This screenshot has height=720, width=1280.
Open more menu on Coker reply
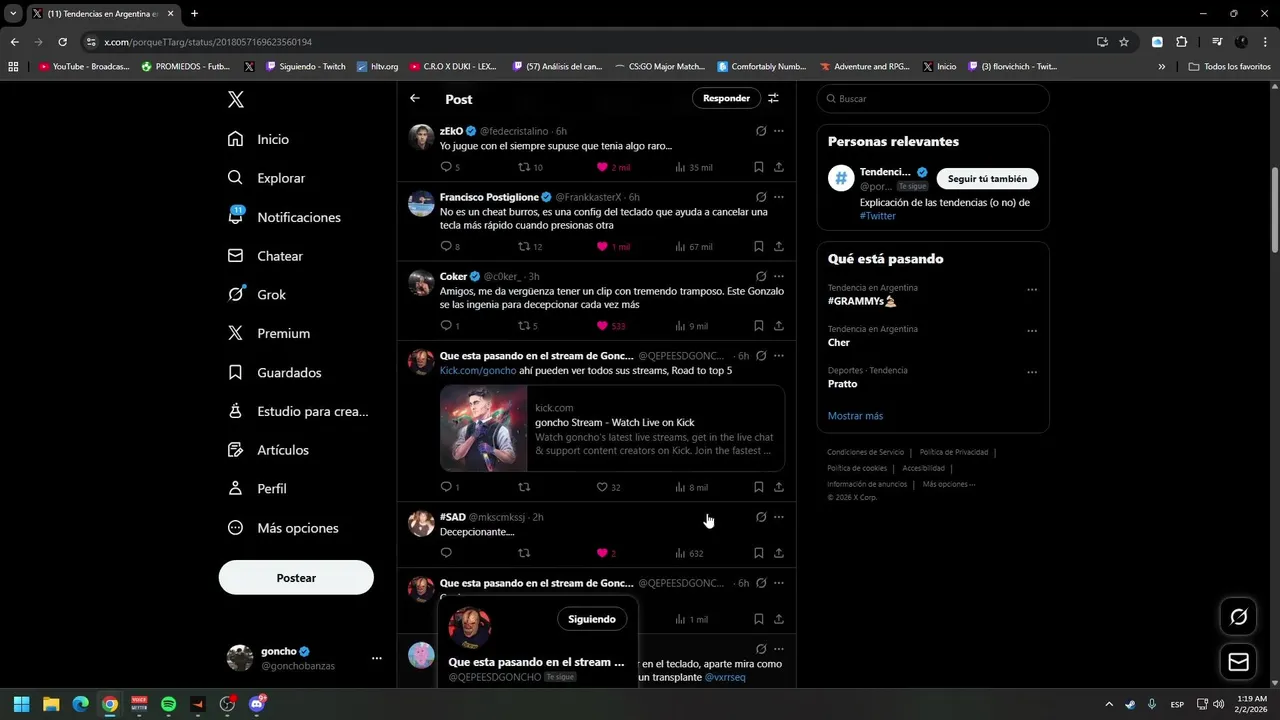(779, 276)
